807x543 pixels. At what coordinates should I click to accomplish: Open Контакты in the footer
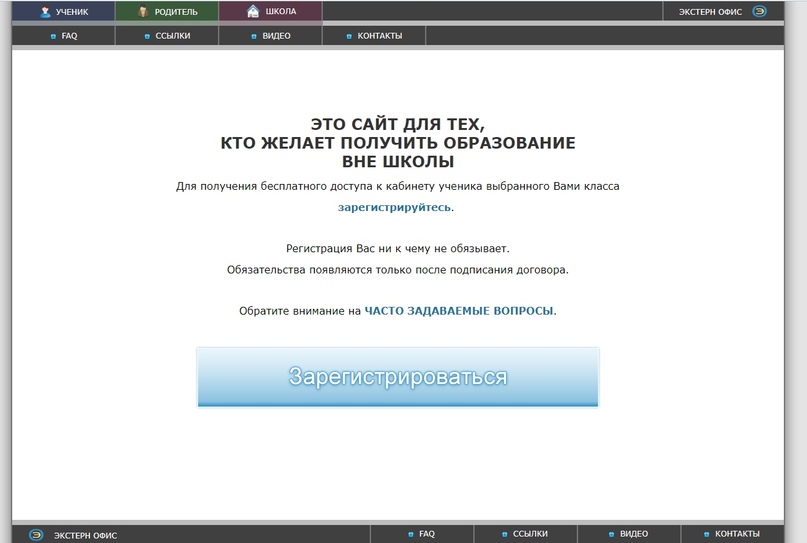point(732,534)
